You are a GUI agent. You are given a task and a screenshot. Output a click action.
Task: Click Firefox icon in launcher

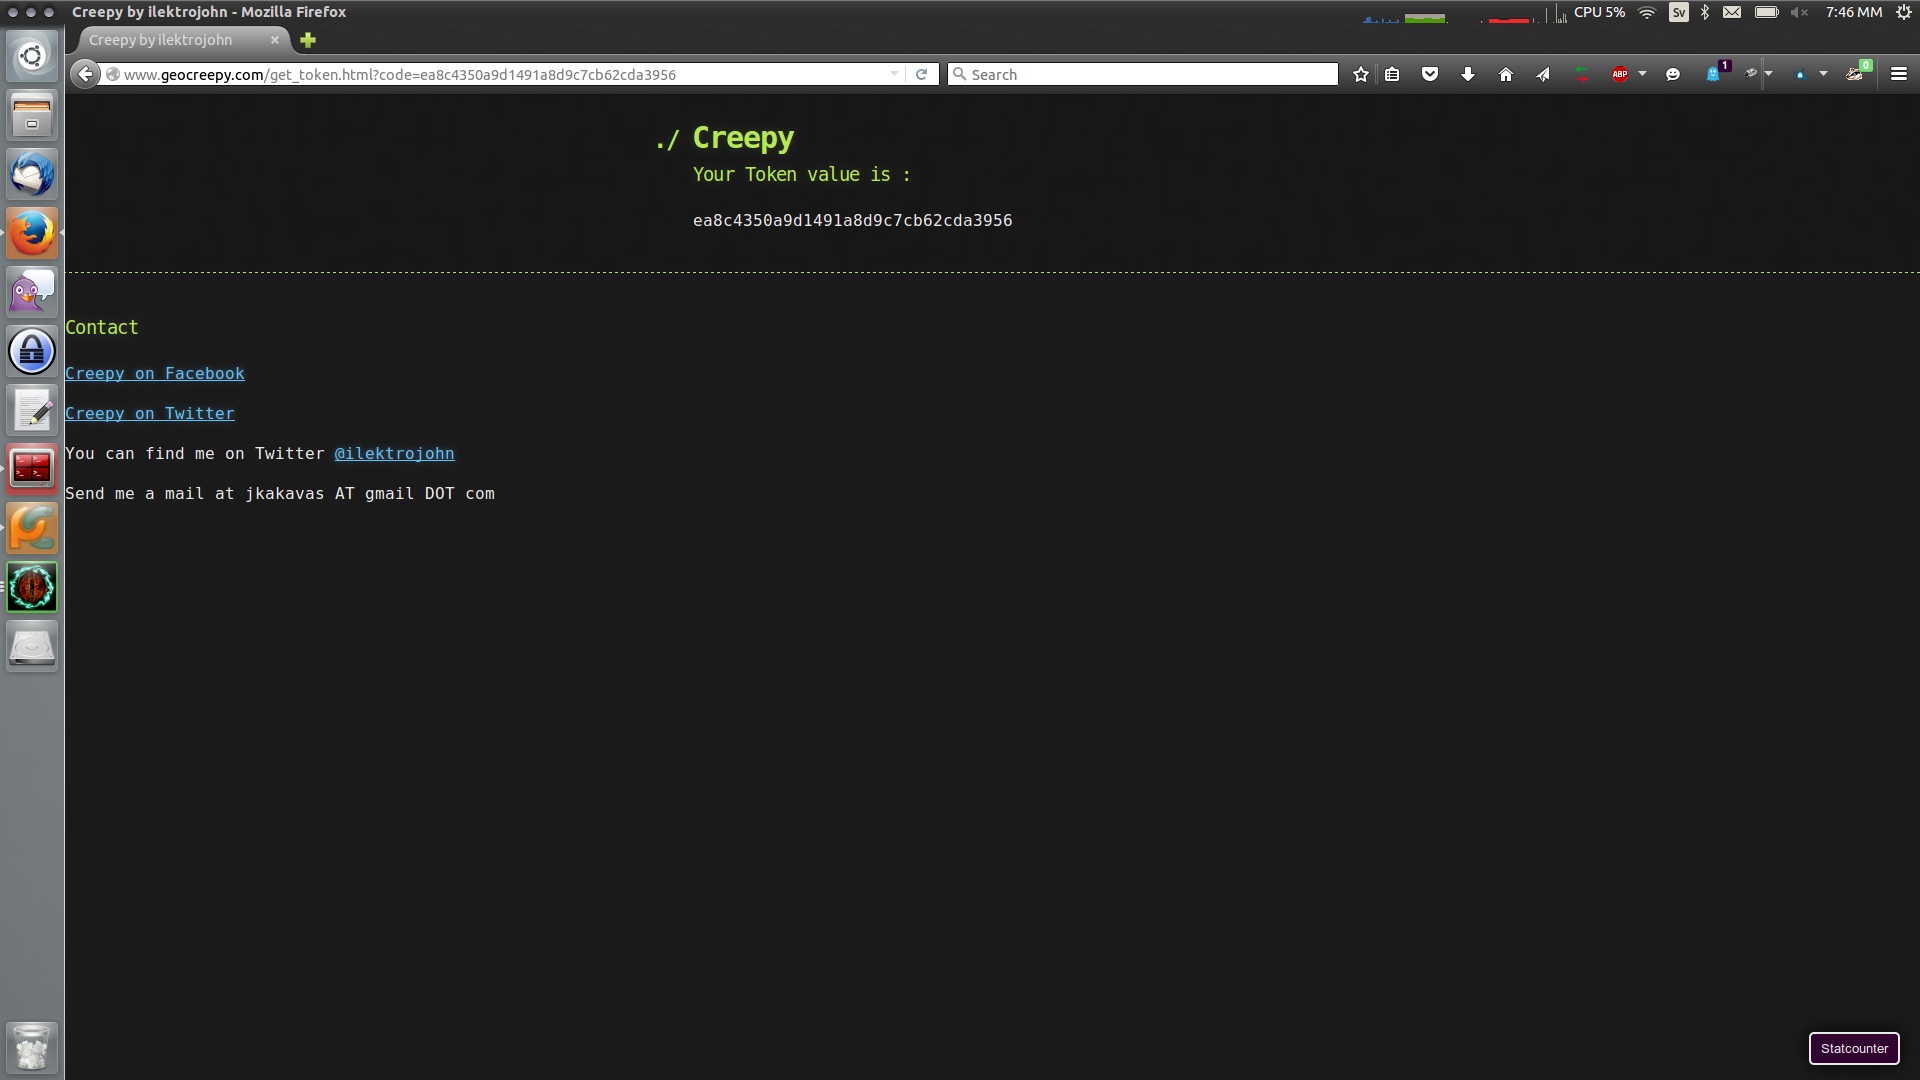32,233
